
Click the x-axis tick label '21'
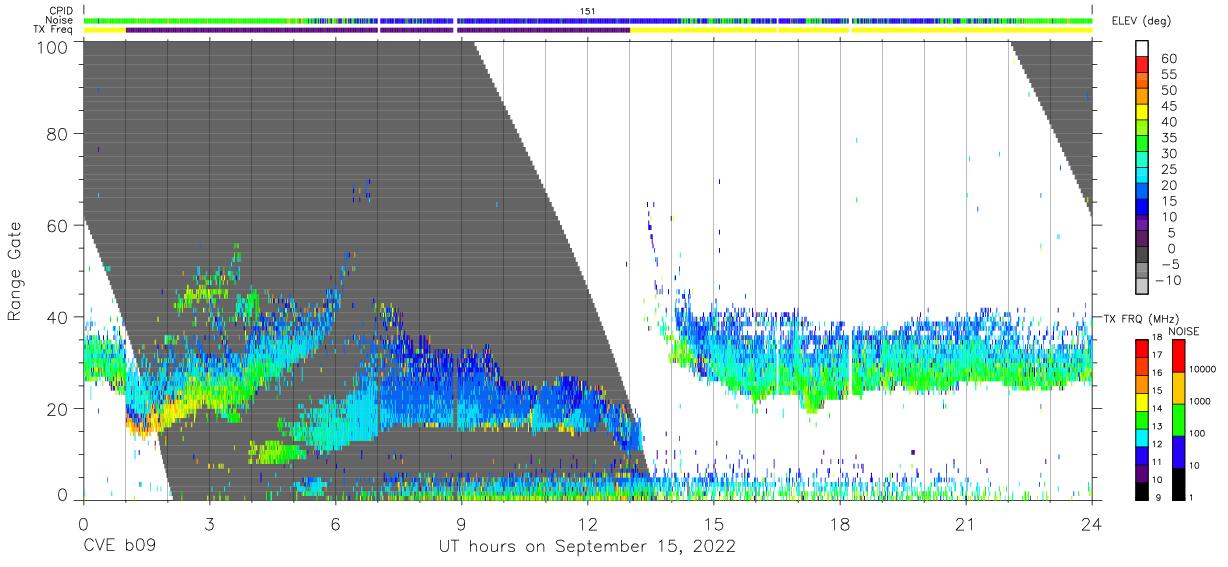click(x=966, y=525)
